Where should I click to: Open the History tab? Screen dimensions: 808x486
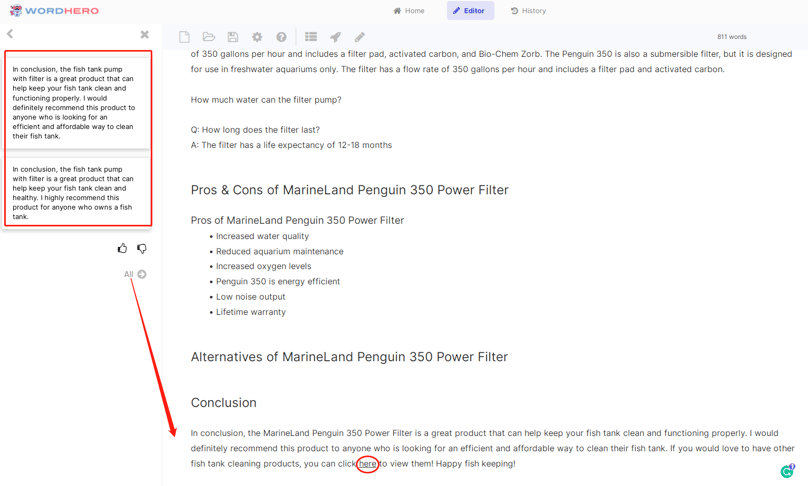click(528, 10)
